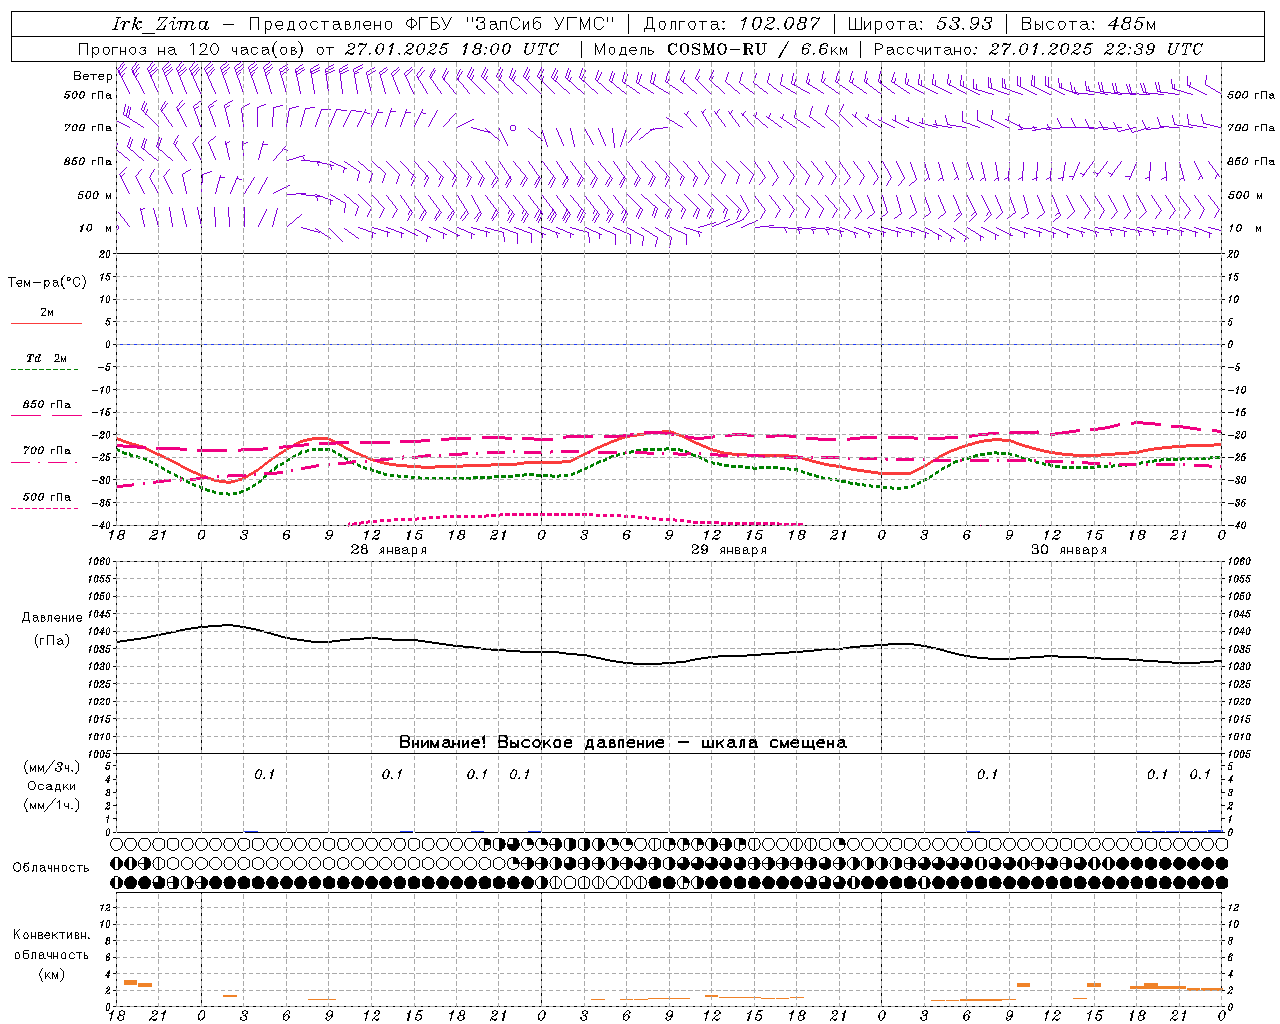Click the model name "COSMO-RU" in header
This screenshot has width=1280, height=1024.
pyautogui.click(x=717, y=49)
